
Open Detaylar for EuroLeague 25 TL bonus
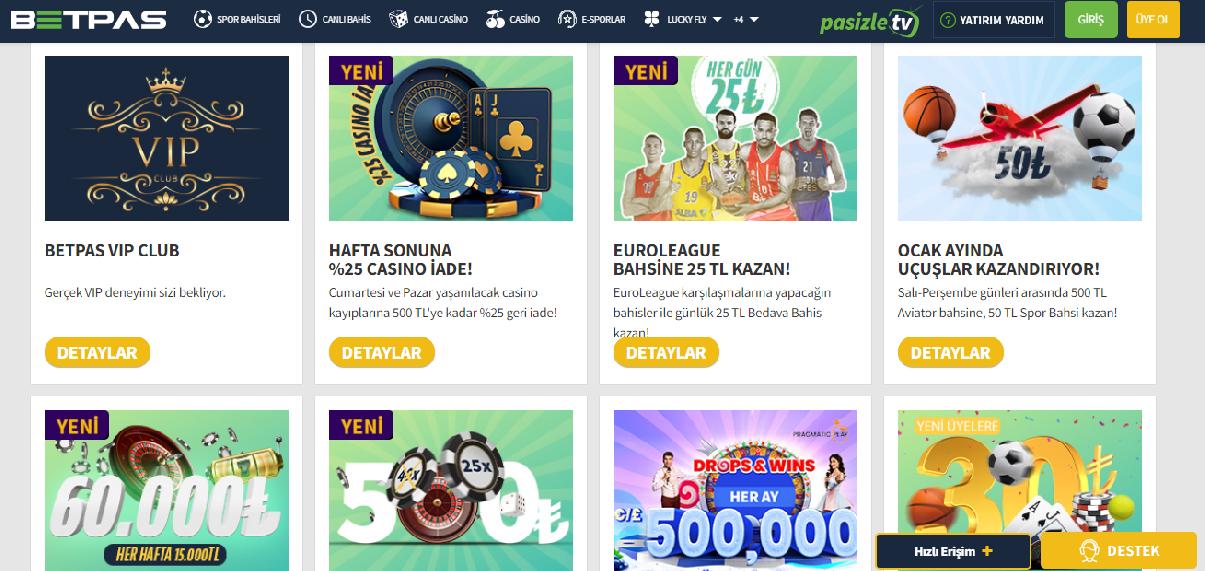click(x=666, y=353)
